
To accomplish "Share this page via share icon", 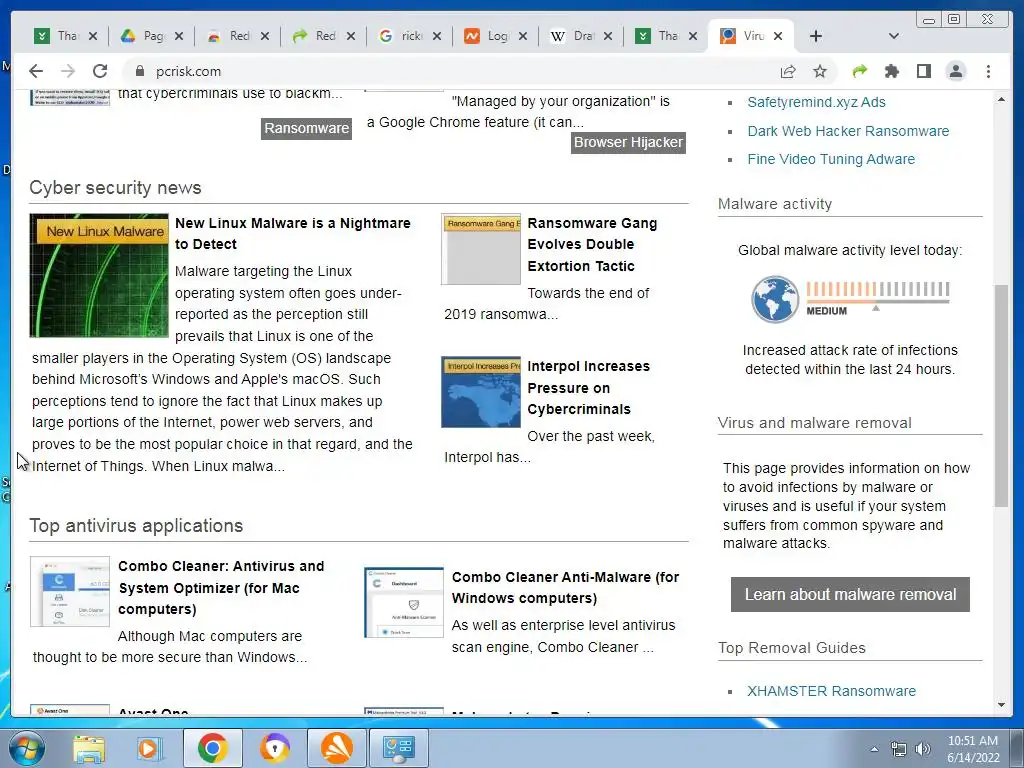I will point(788,71).
